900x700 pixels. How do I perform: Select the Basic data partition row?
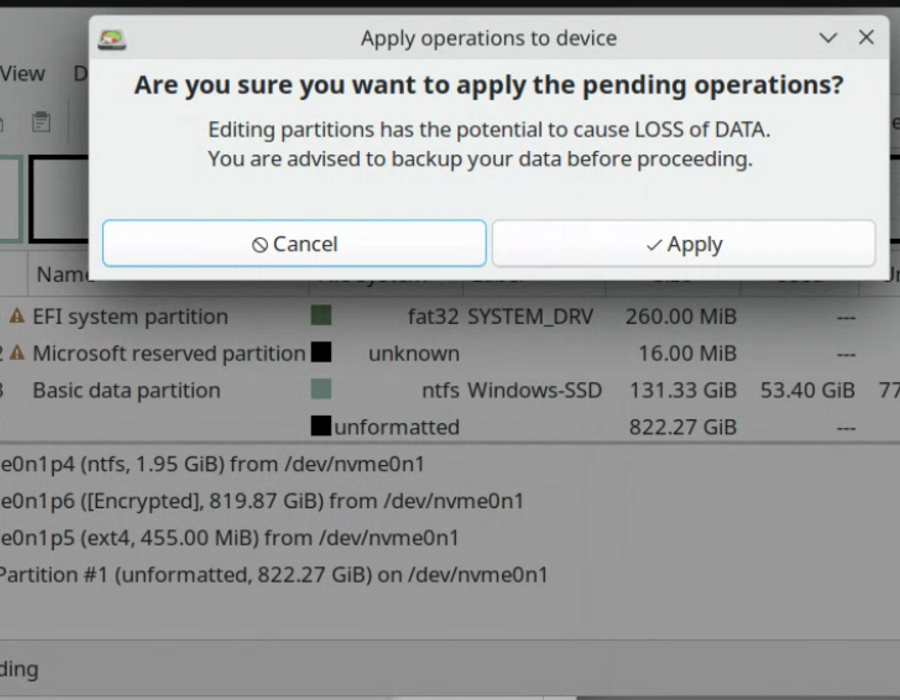point(450,390)
